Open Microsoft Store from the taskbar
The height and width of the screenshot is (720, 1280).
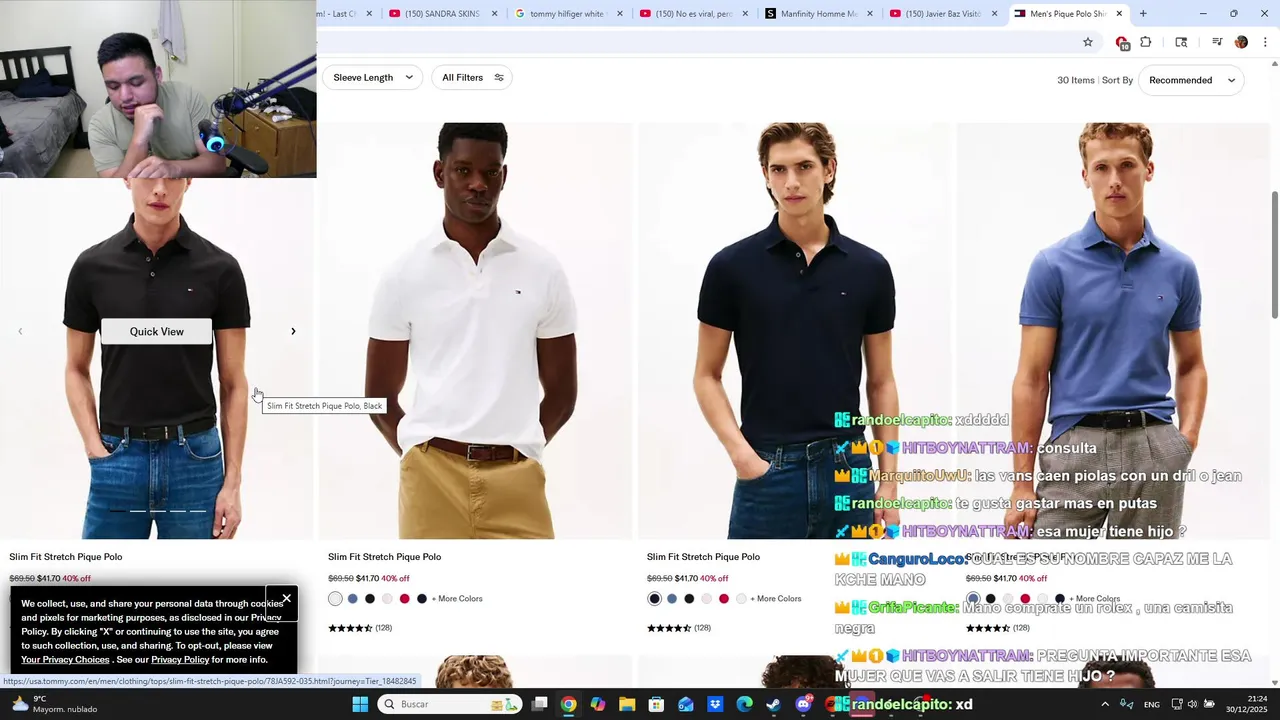(x=656, y=704)
